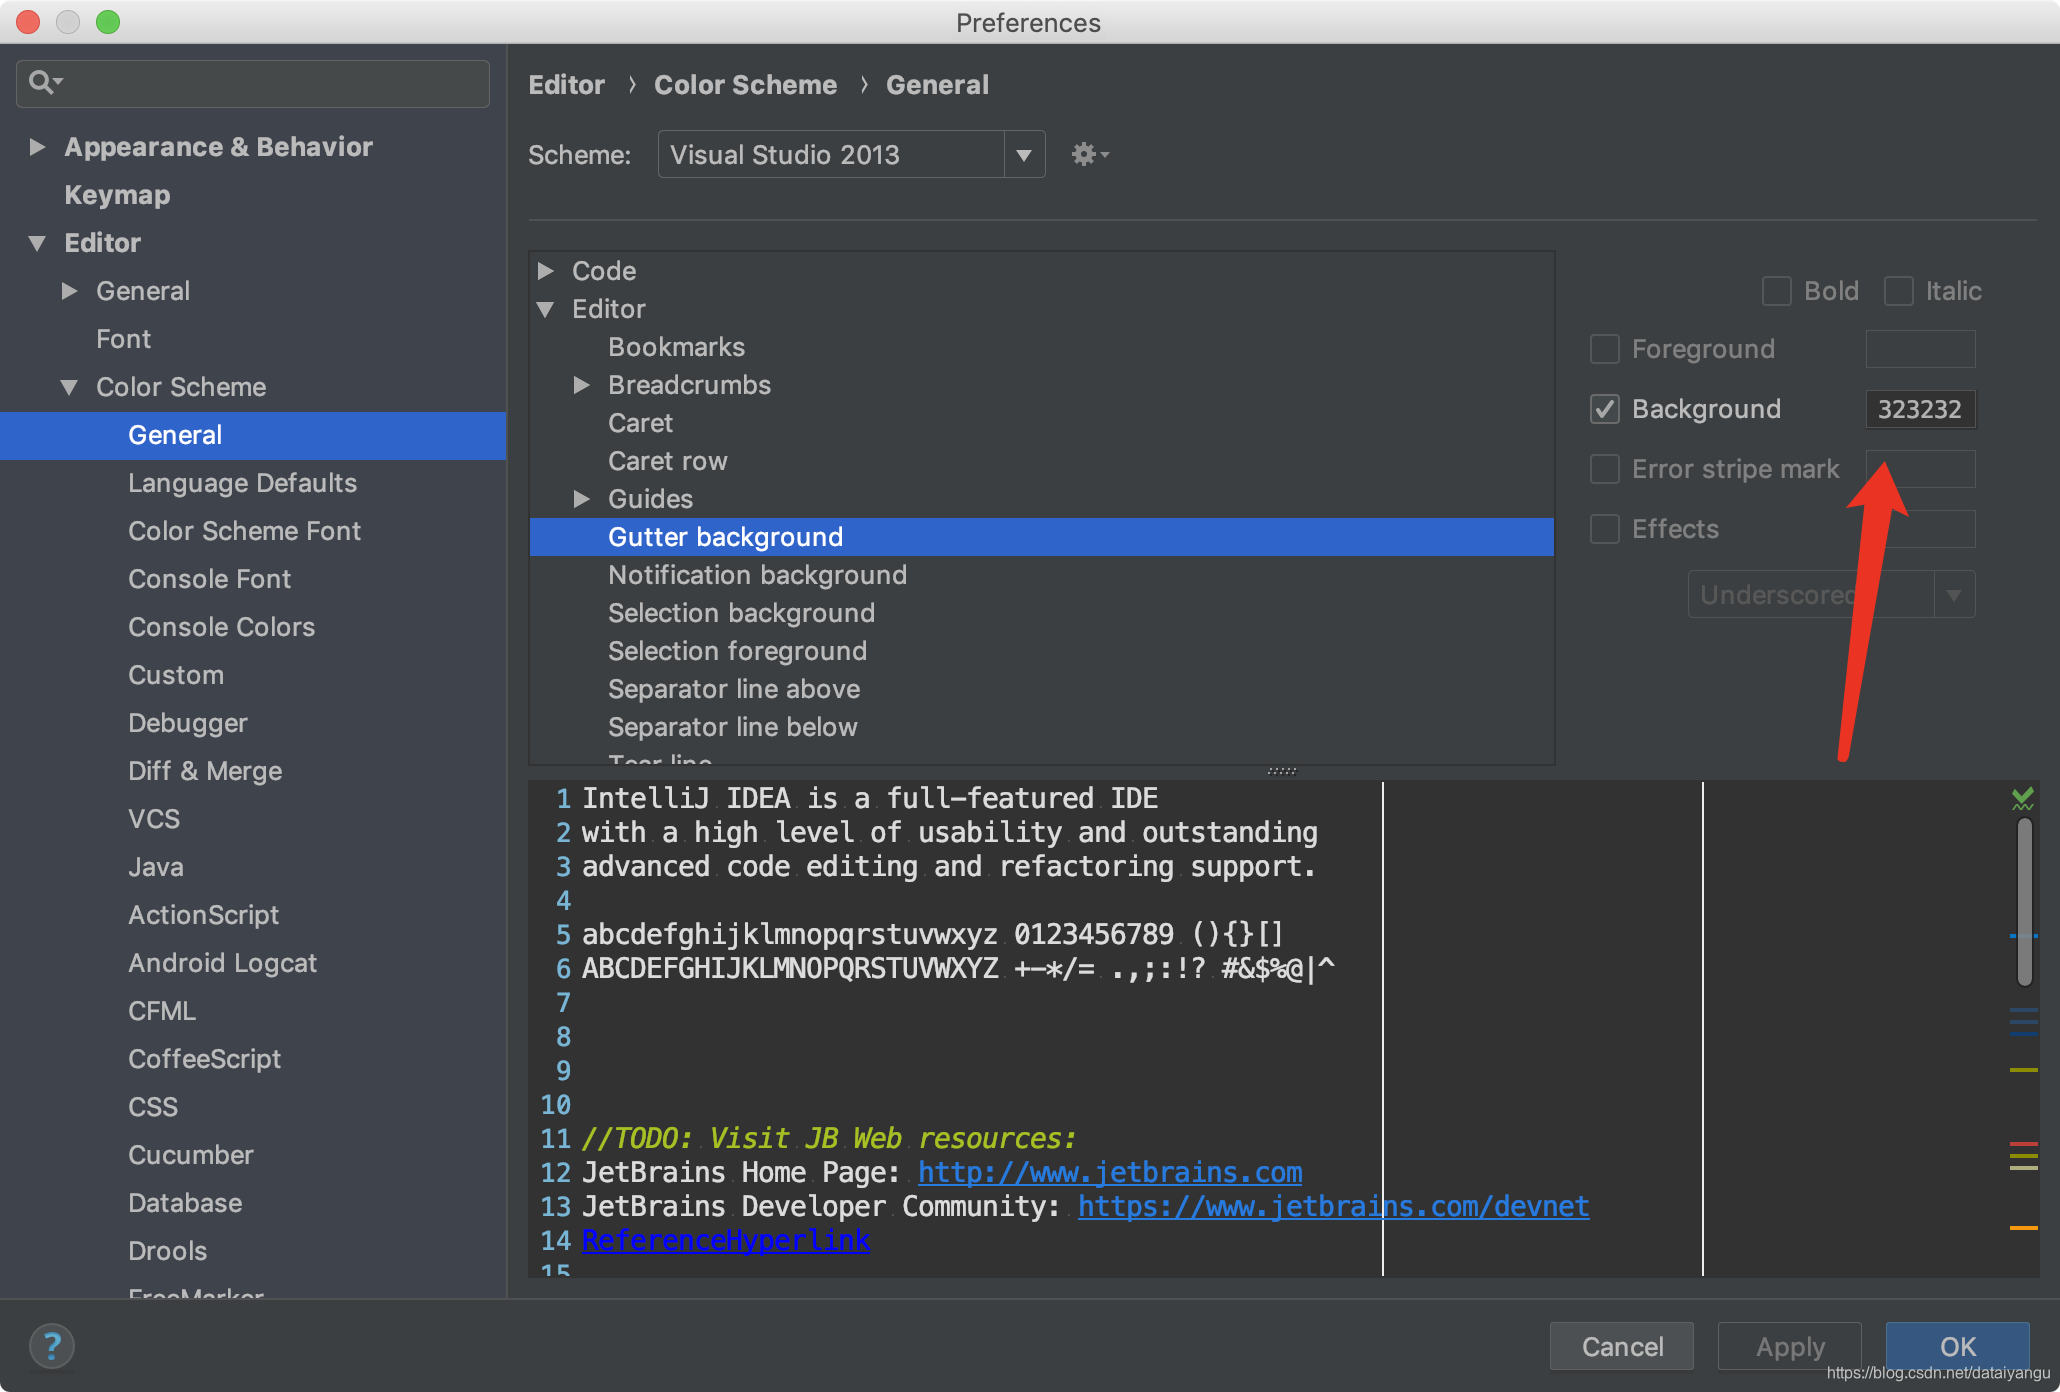
Task: Open the Scheme dropdown list
Action: pos(1024,155)
